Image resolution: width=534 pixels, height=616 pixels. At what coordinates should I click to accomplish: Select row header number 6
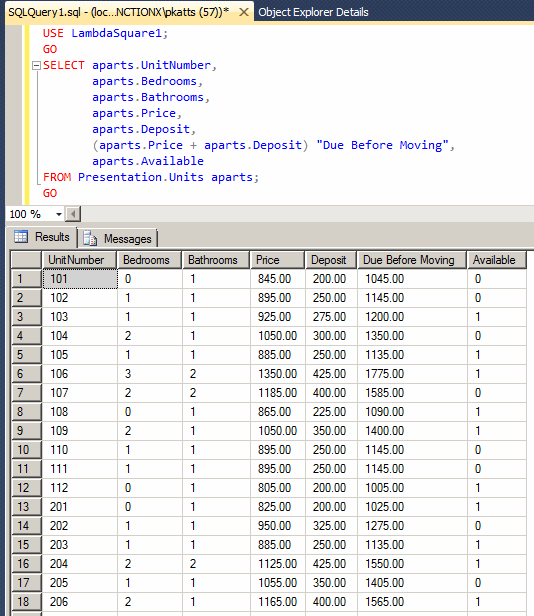point(26,374)
